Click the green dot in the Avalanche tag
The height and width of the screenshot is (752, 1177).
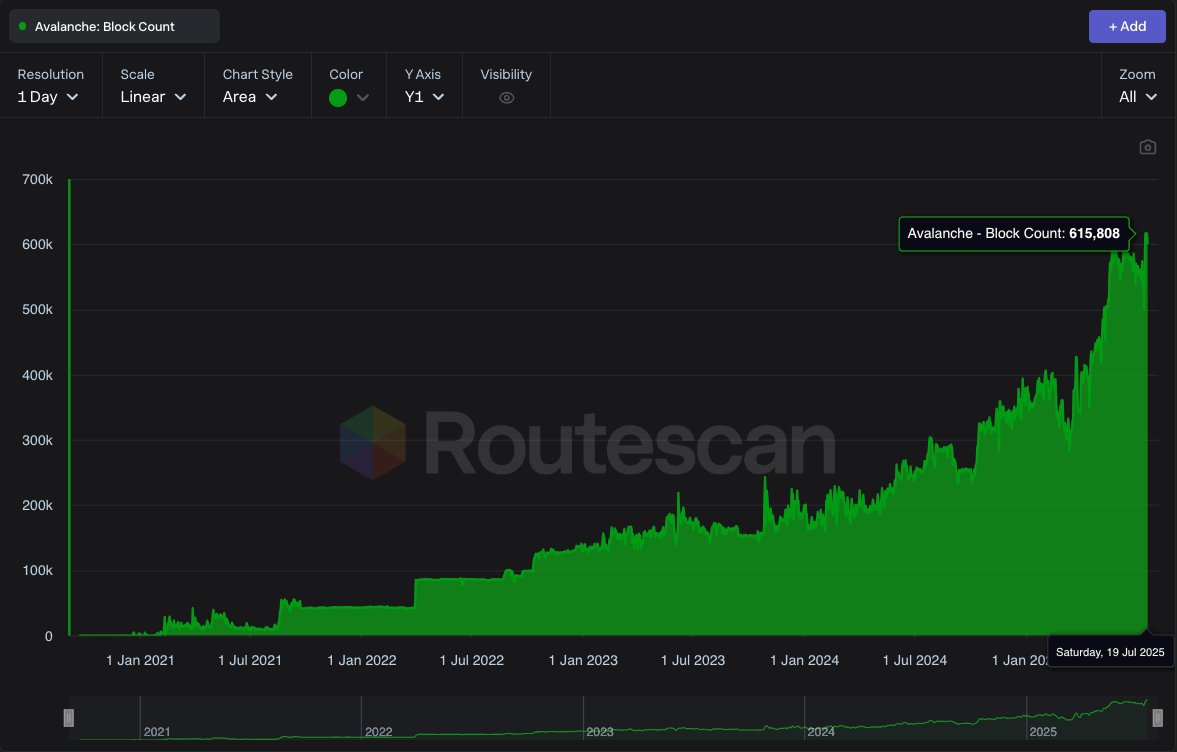(23, 26)
